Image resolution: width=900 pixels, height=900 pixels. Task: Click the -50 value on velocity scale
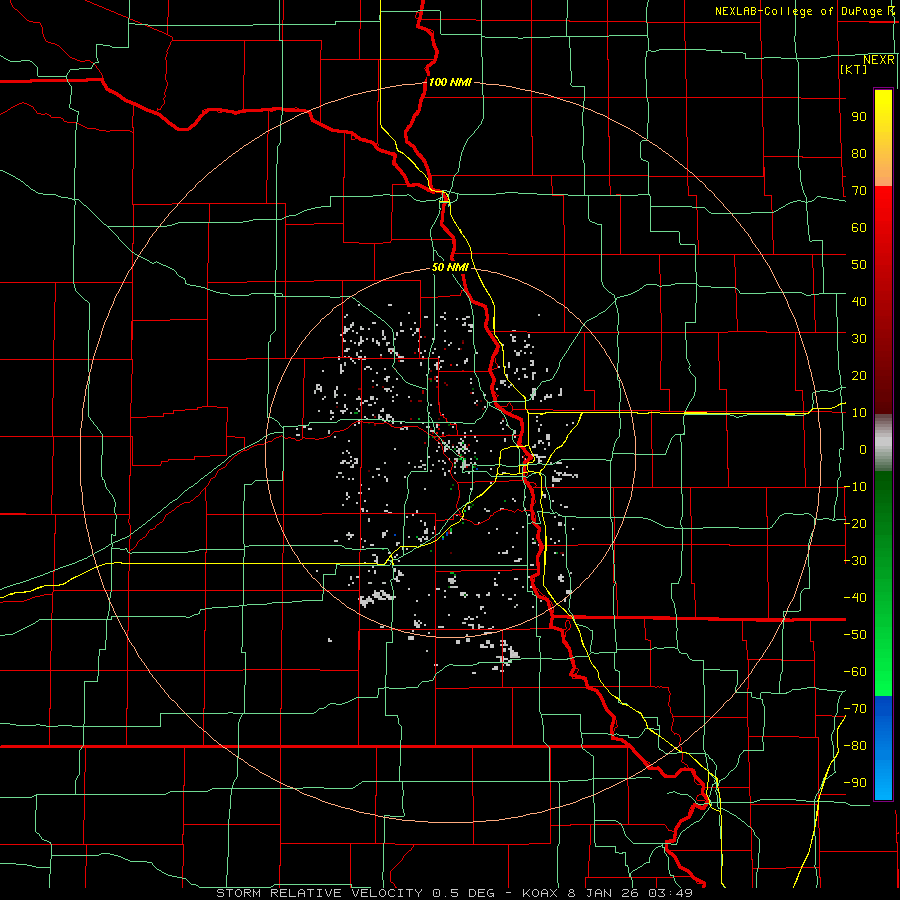855,635
